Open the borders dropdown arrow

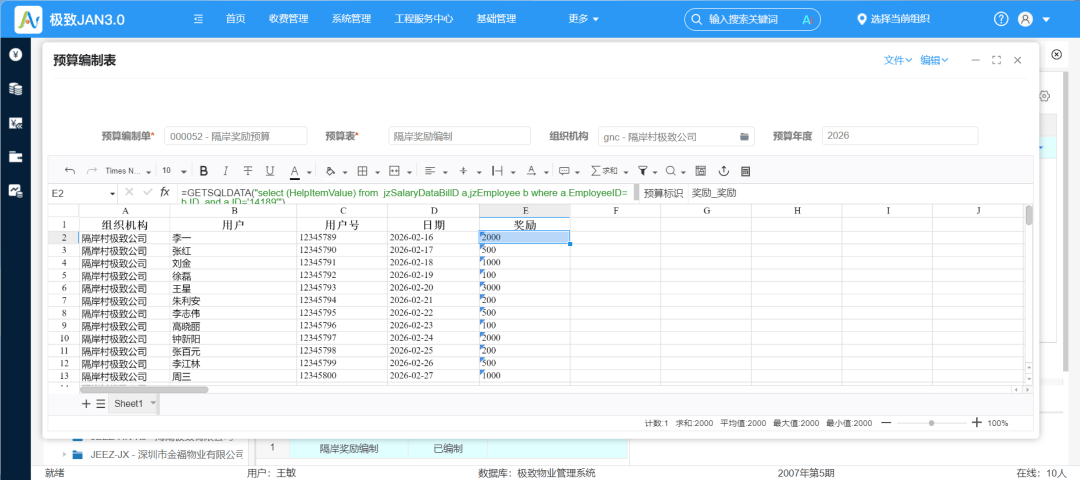[377, 171]
